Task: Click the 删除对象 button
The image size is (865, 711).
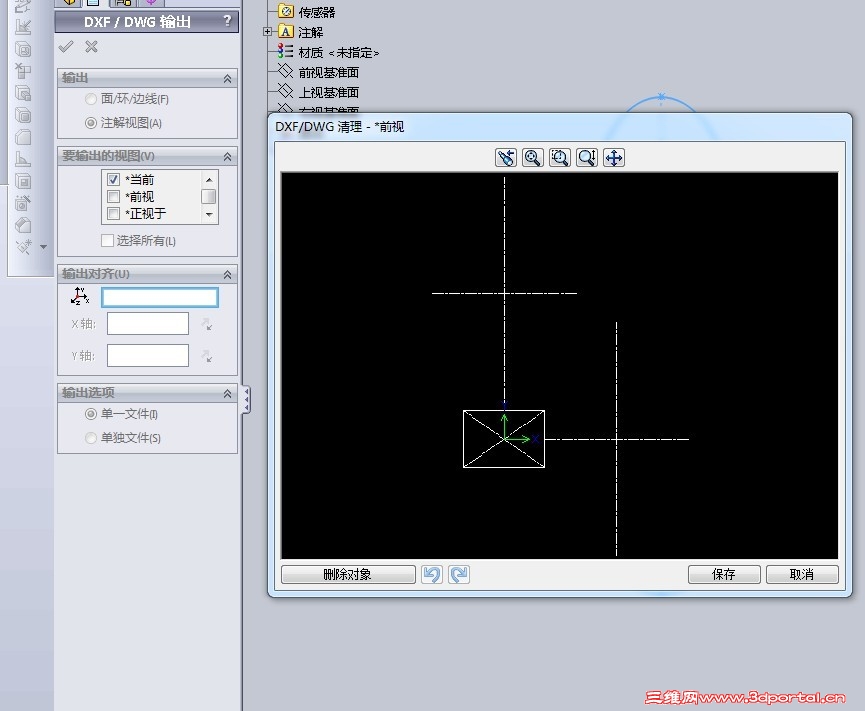Action: [348, 575]
